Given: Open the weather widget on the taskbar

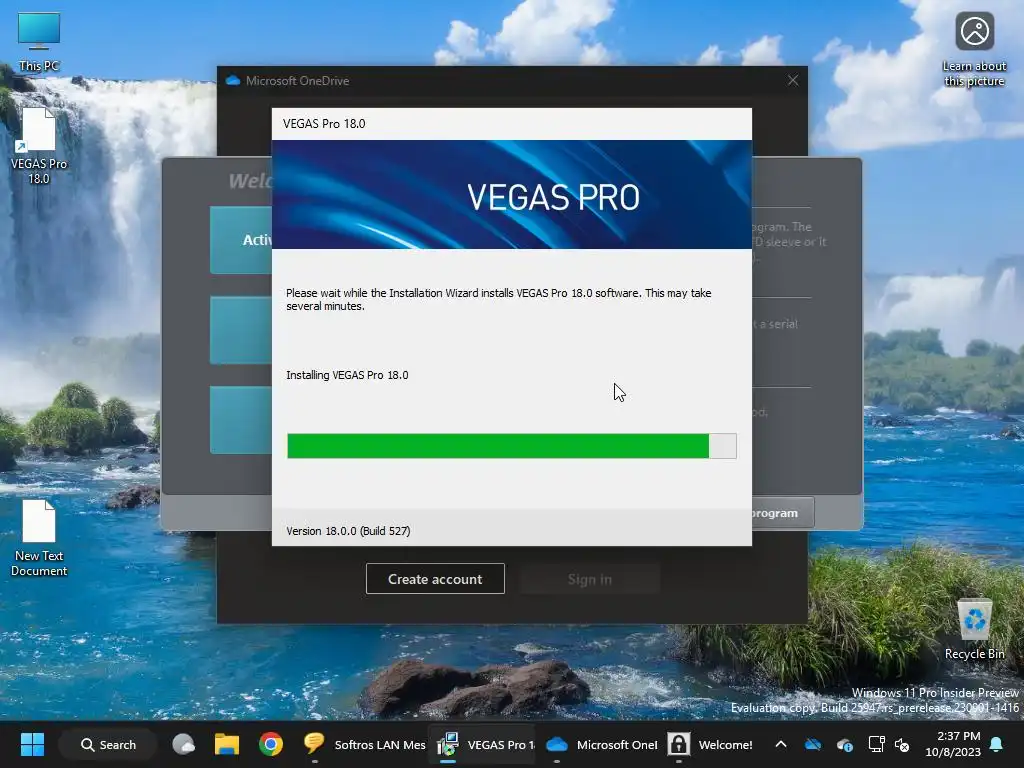Looking at the screenshot, I should pyautogui.click(x=184, y=744).
